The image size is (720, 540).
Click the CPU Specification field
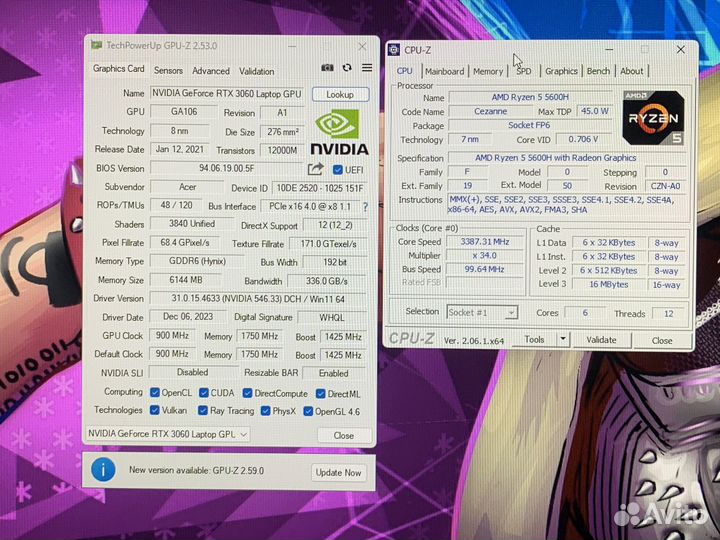tap(567, 158)
